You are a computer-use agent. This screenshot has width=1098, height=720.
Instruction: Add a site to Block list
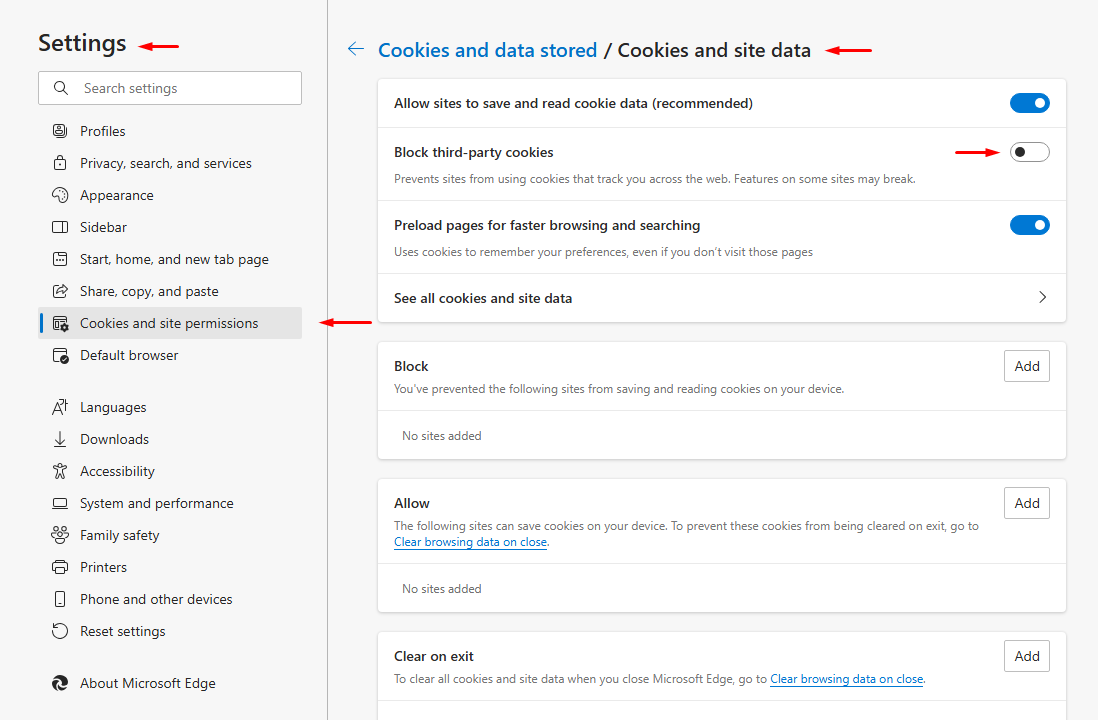(x=1027, y=366)
